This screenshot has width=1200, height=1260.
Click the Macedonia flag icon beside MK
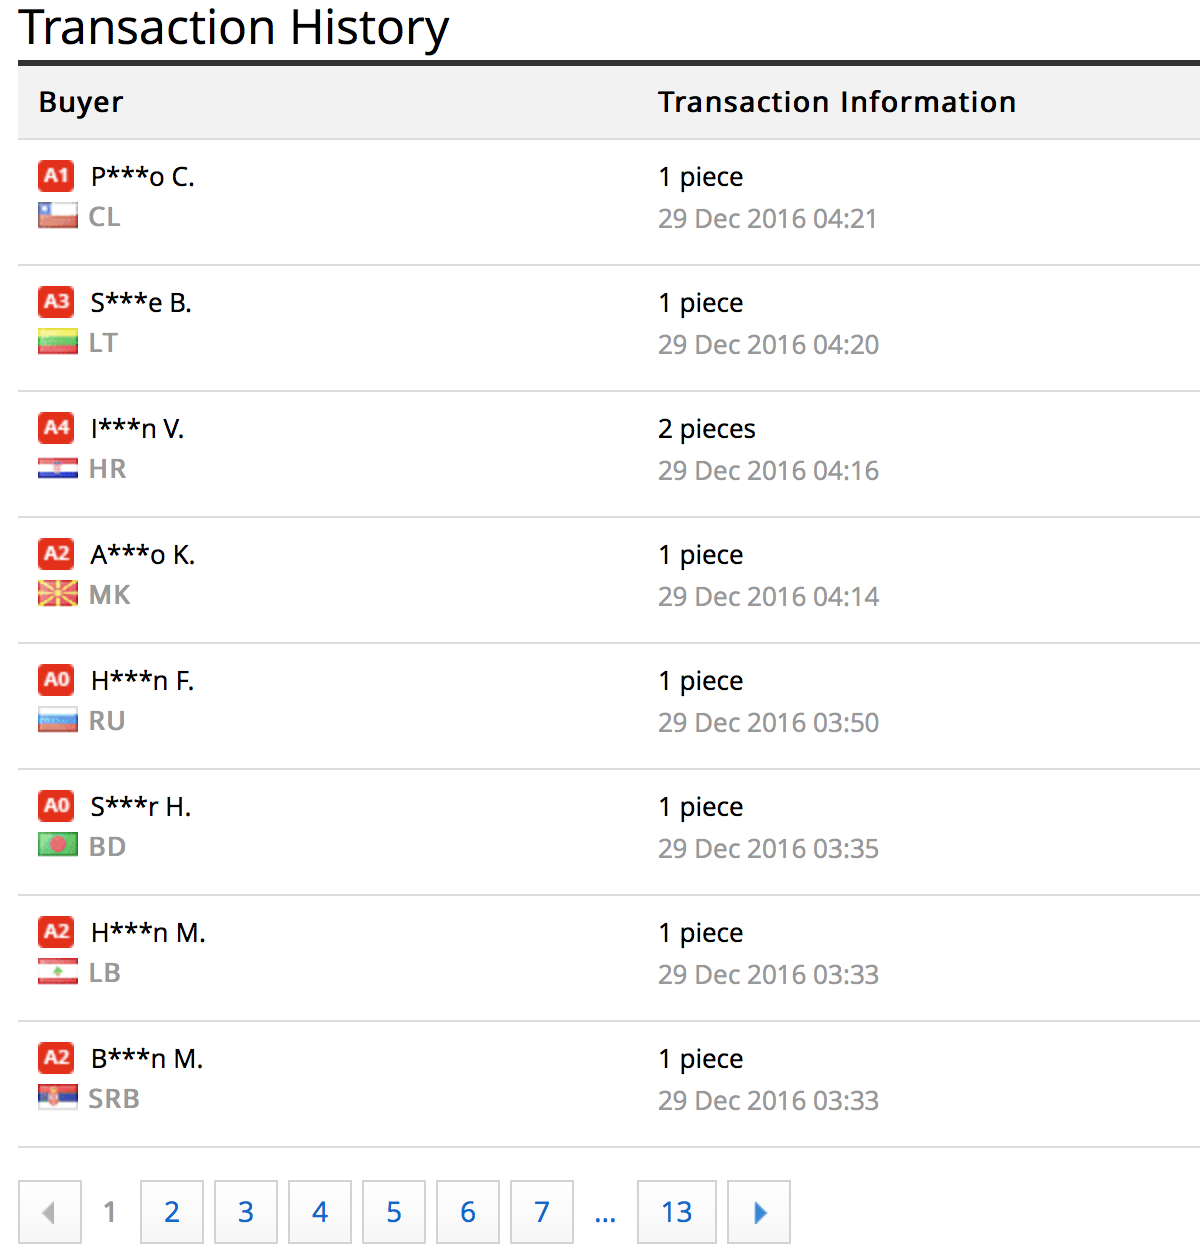(58, 594)
